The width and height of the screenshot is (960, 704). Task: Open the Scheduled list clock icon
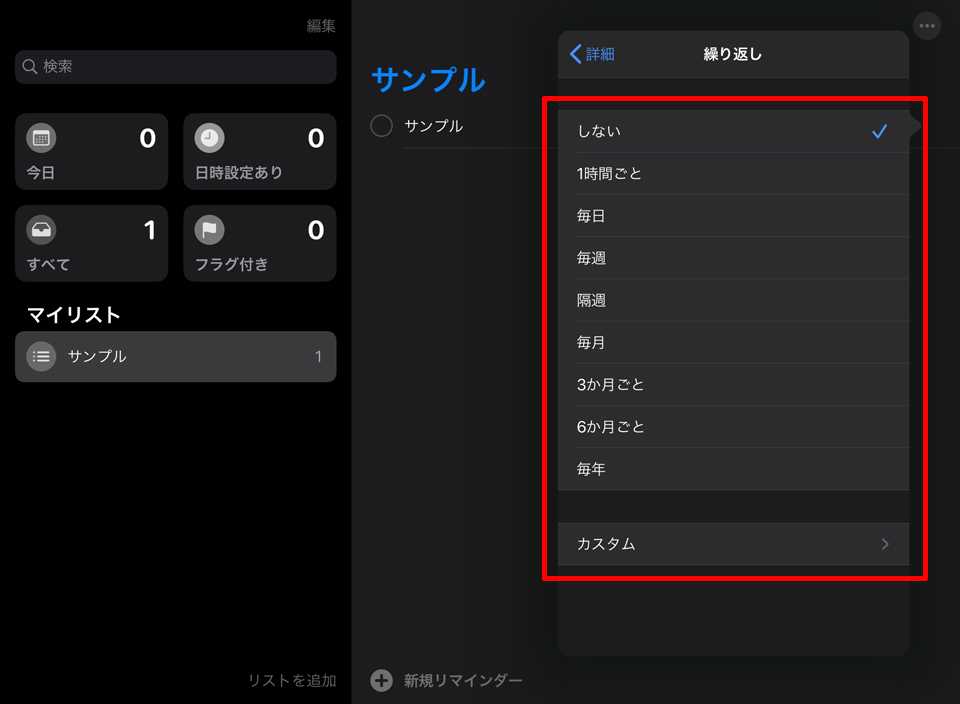[x=209, y=138]
